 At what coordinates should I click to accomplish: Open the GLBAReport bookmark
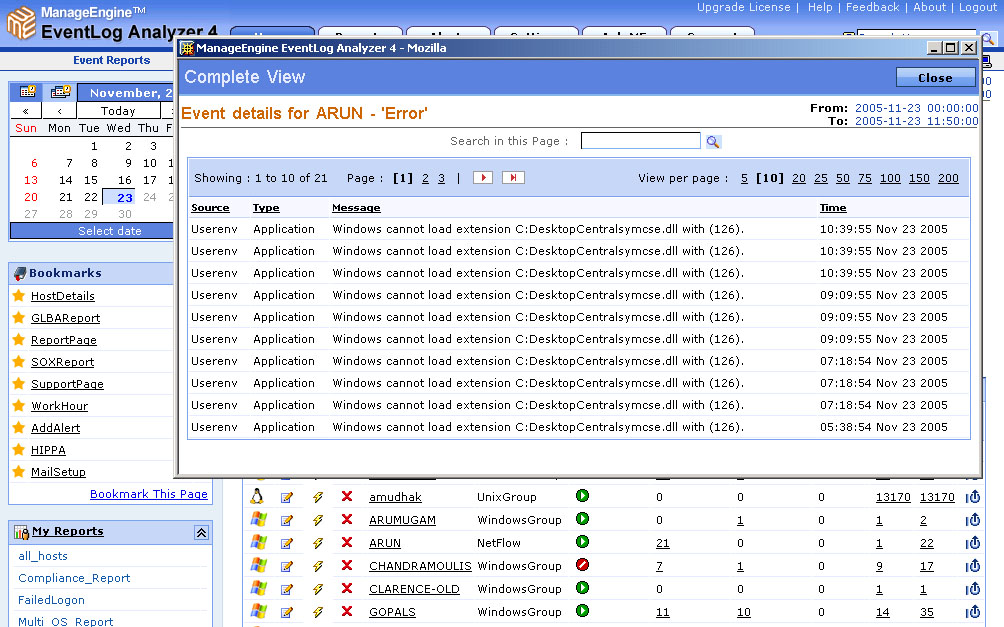point(65,318)
